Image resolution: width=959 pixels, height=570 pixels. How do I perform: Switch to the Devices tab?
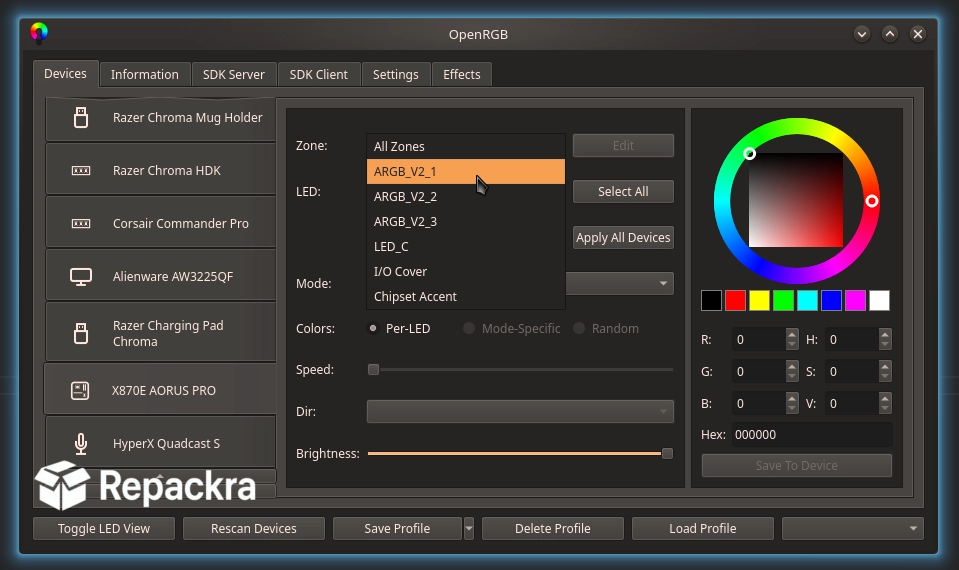[65, 73]
